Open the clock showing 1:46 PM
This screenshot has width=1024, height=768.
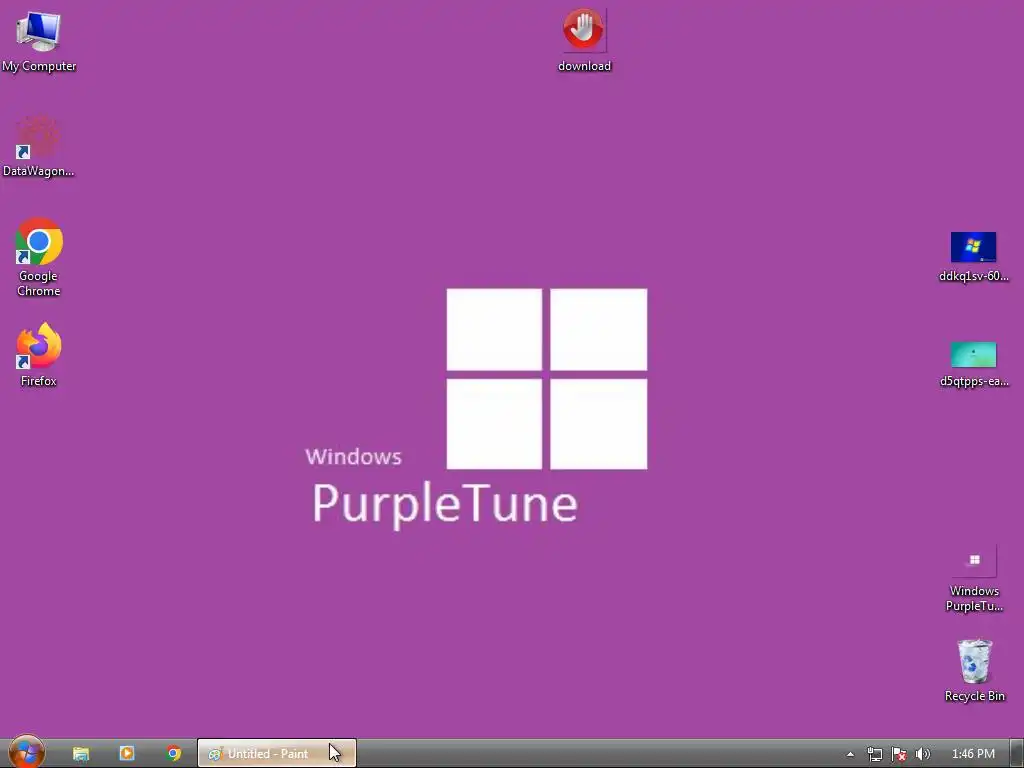[973, 754]
